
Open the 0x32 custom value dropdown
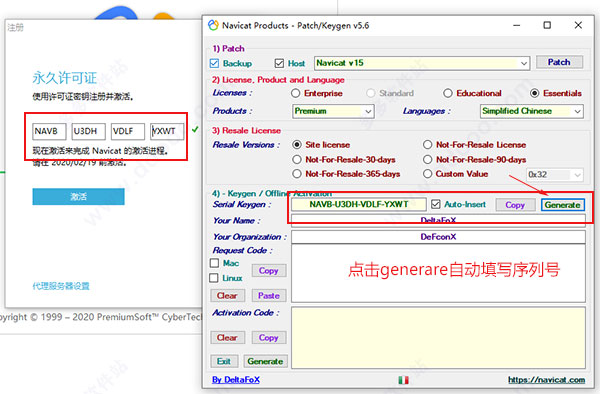click(x=555, y=175)
